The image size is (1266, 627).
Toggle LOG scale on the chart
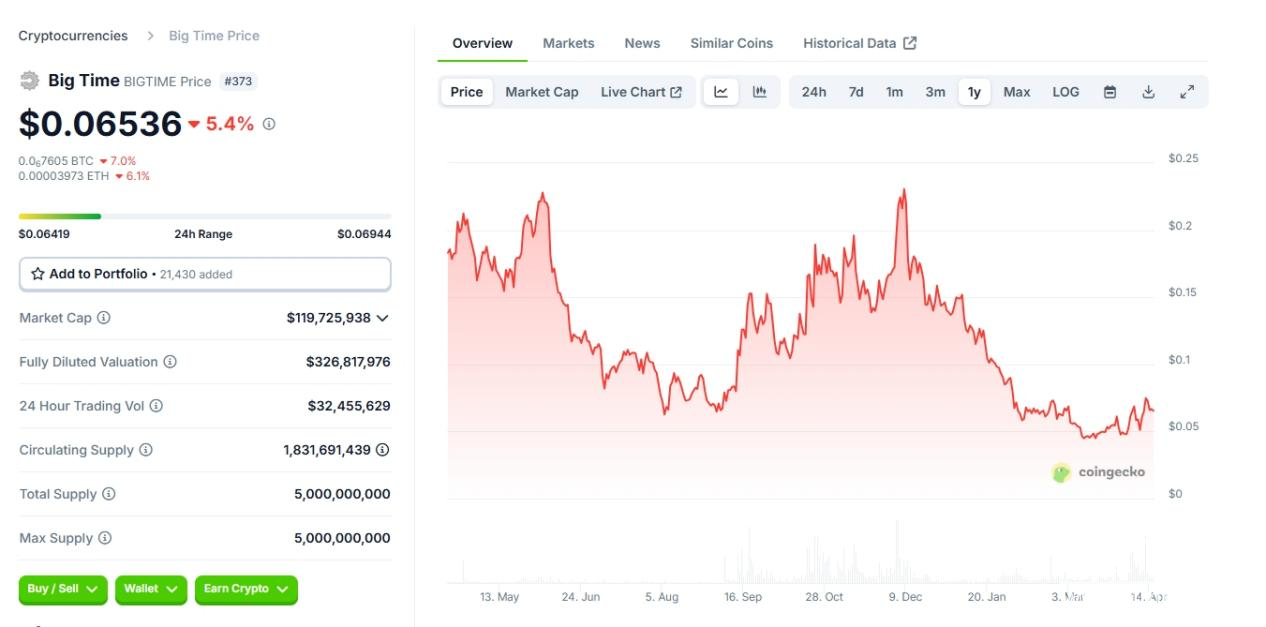coord(1065,92)
